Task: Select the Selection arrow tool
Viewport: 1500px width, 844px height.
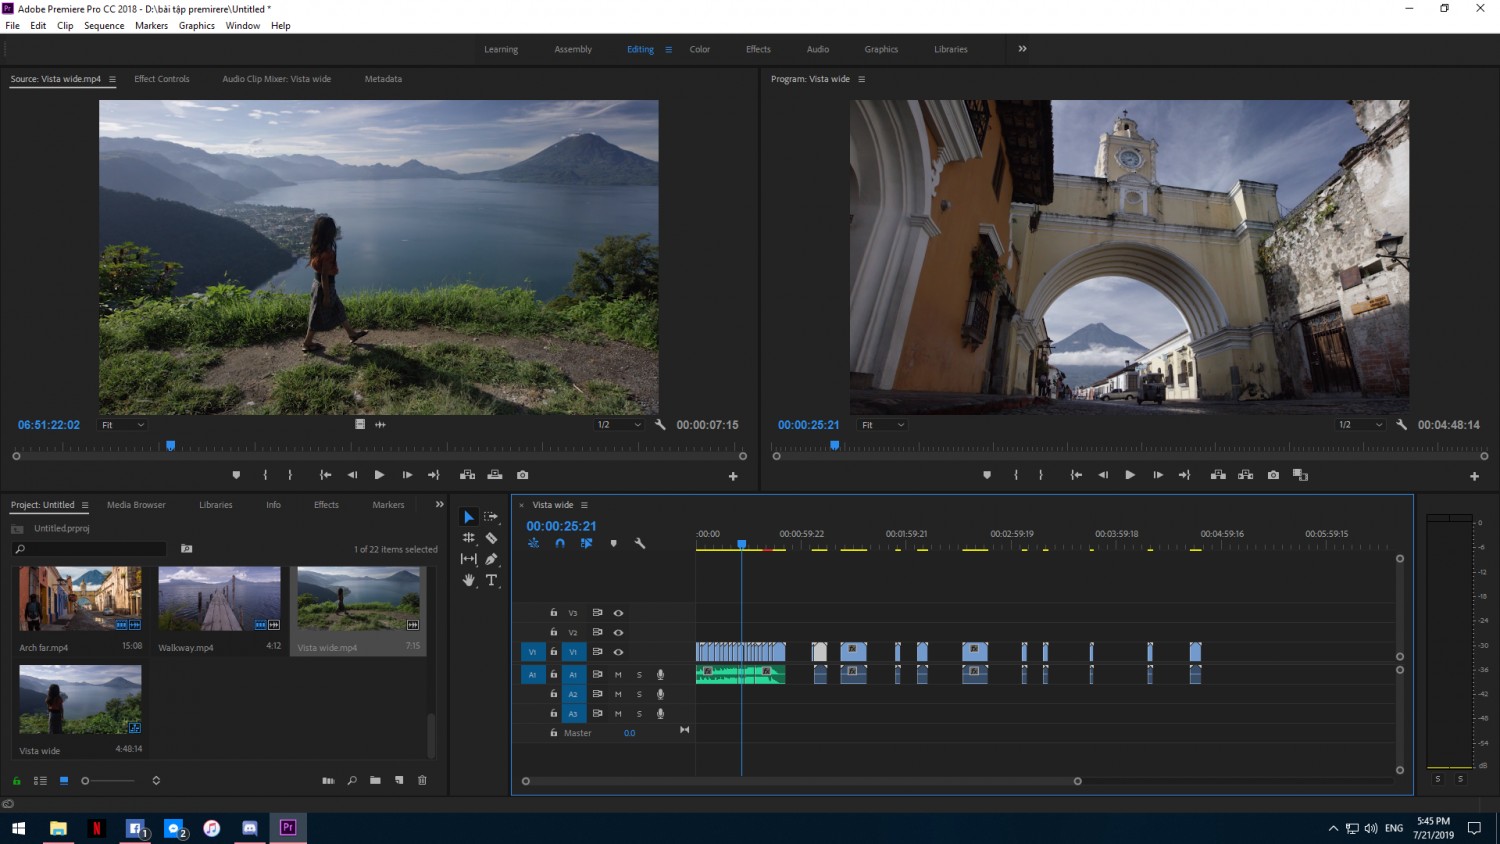Action: coord(468,517)
